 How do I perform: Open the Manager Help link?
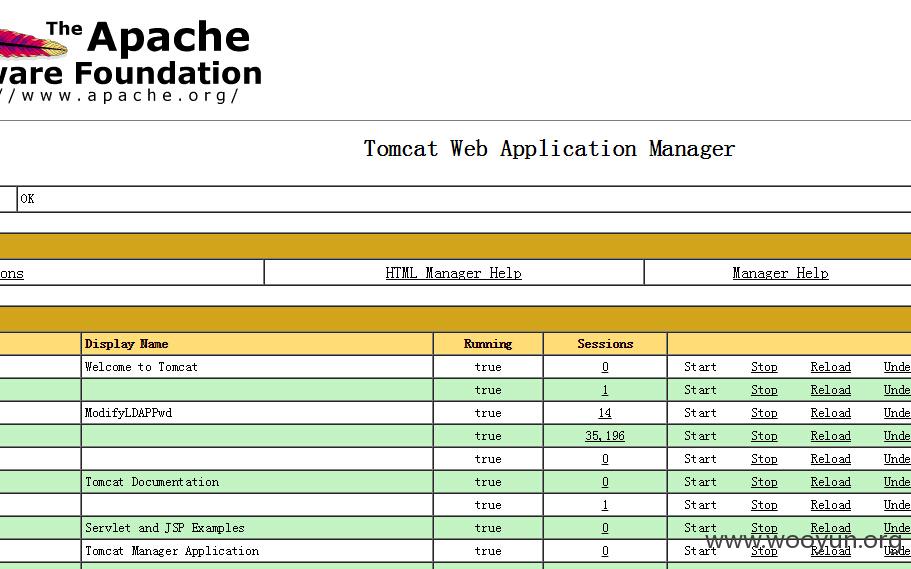pos(780,273)
